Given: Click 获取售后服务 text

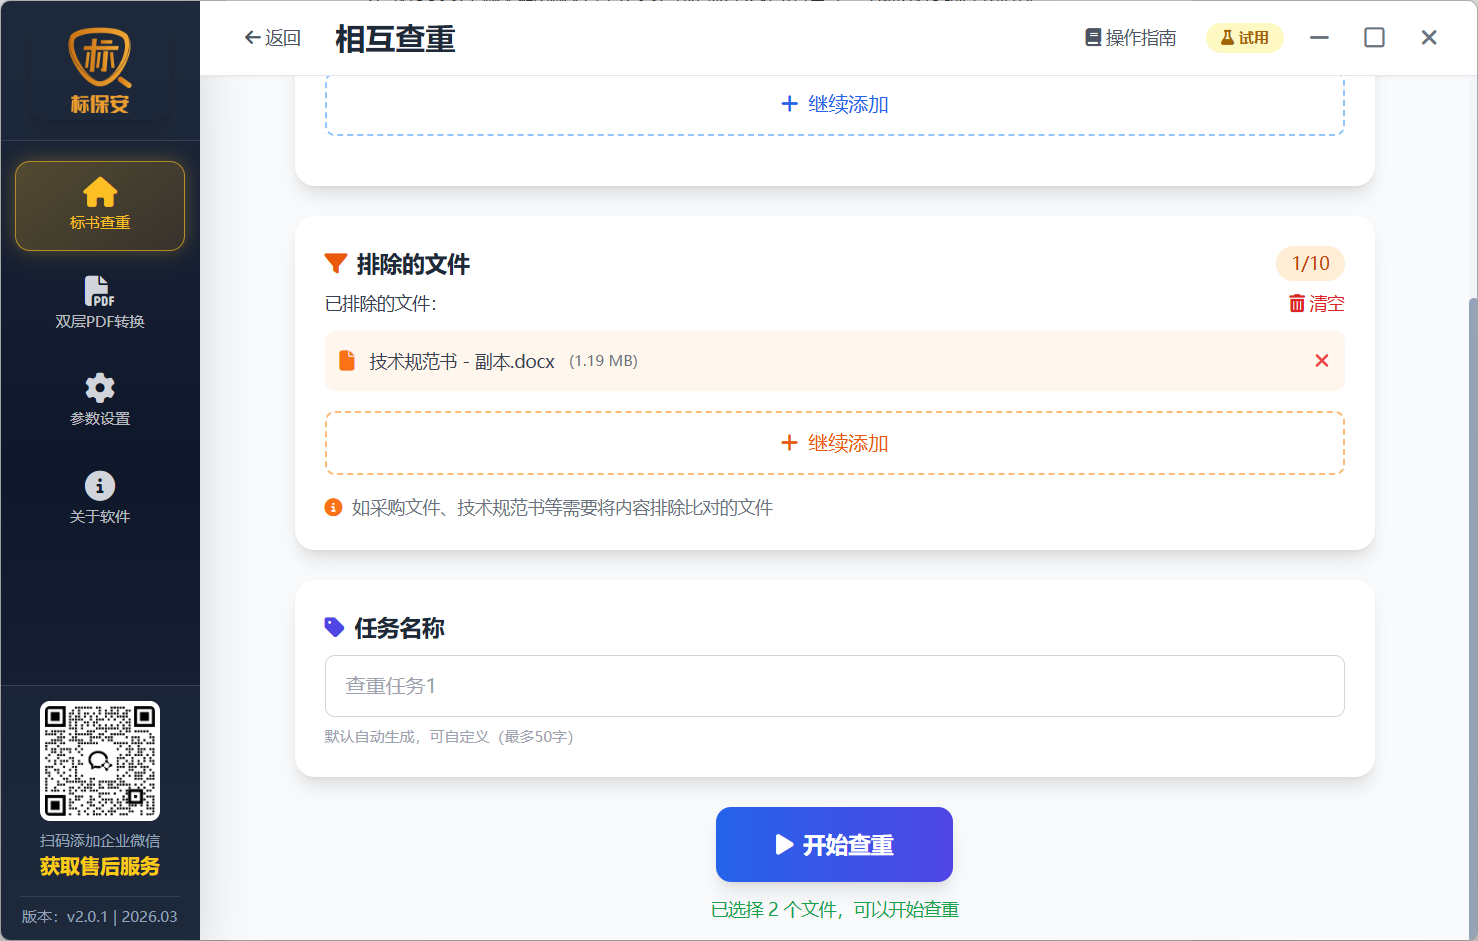Looking at the screenshot, I should click(x=100, y=867).
